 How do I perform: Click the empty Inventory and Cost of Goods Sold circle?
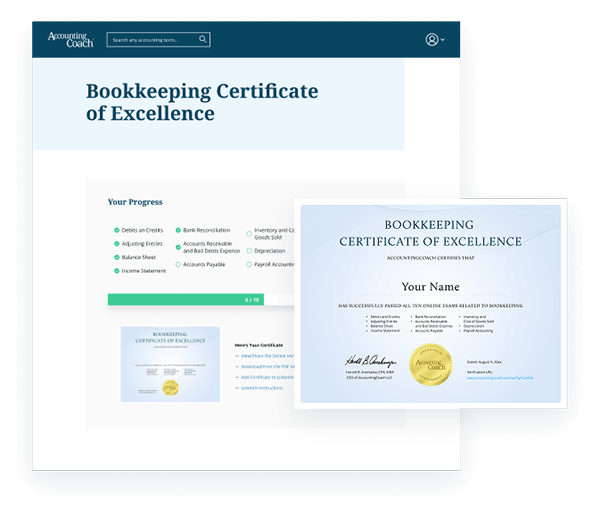(x=249, y=233)
